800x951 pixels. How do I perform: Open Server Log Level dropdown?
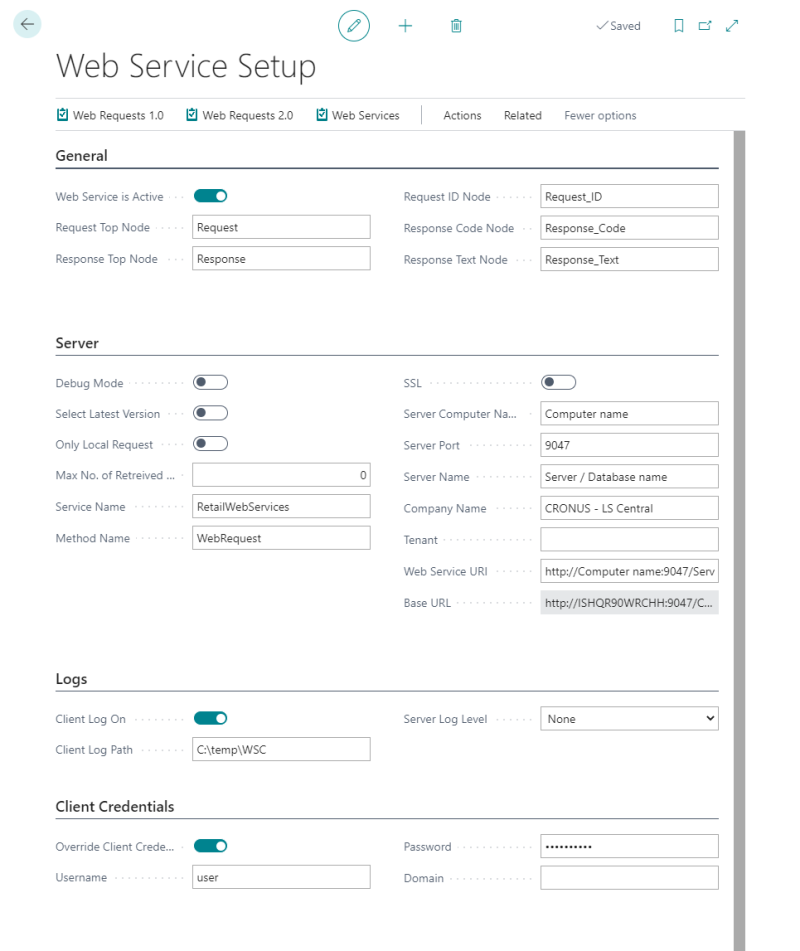(x=630, y=718)
